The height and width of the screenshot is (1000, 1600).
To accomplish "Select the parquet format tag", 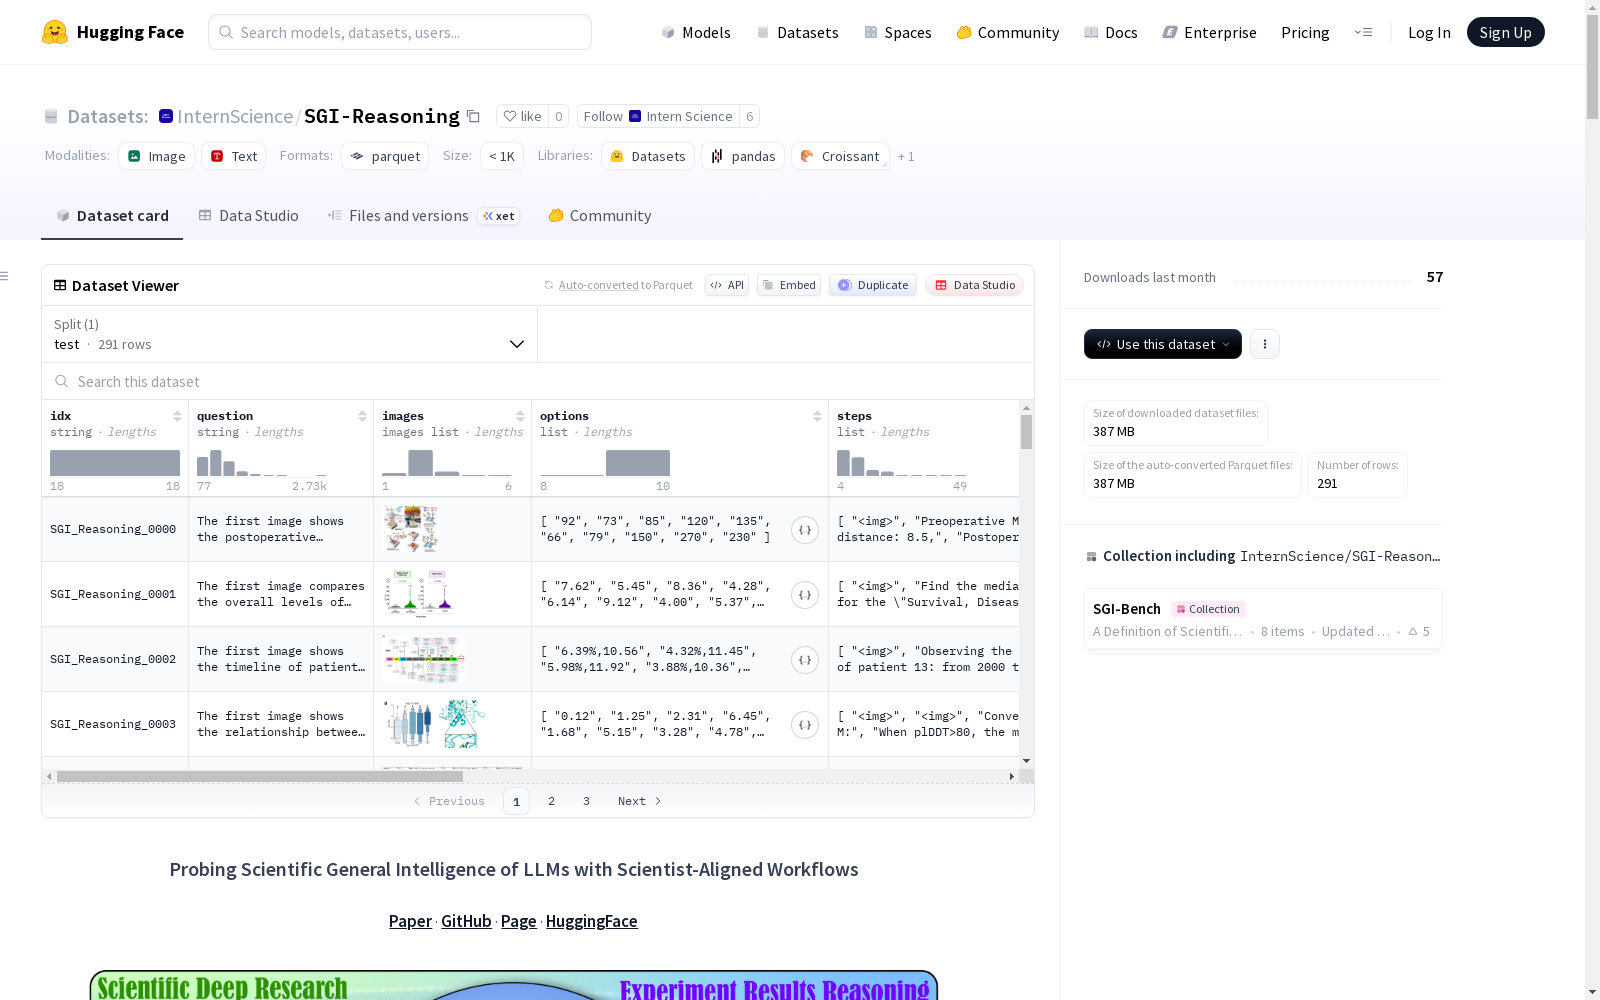I will pyautogui.click(x=385, y=156).
